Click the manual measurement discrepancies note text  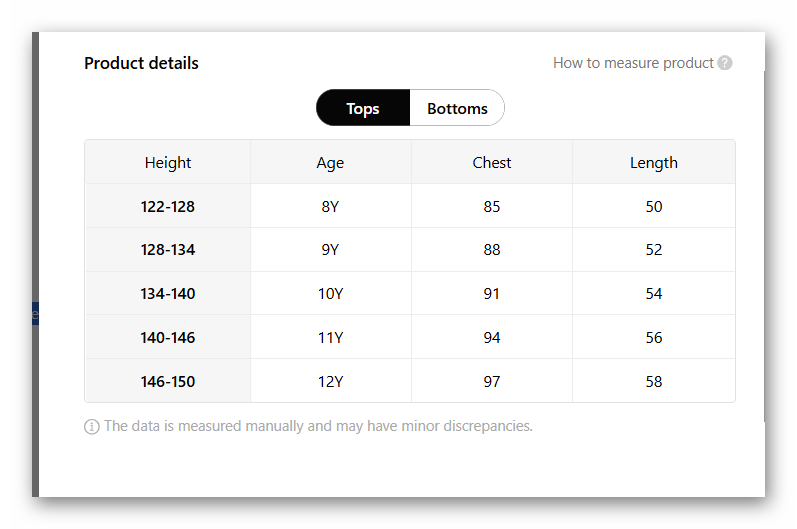click(x=318, y=426)
